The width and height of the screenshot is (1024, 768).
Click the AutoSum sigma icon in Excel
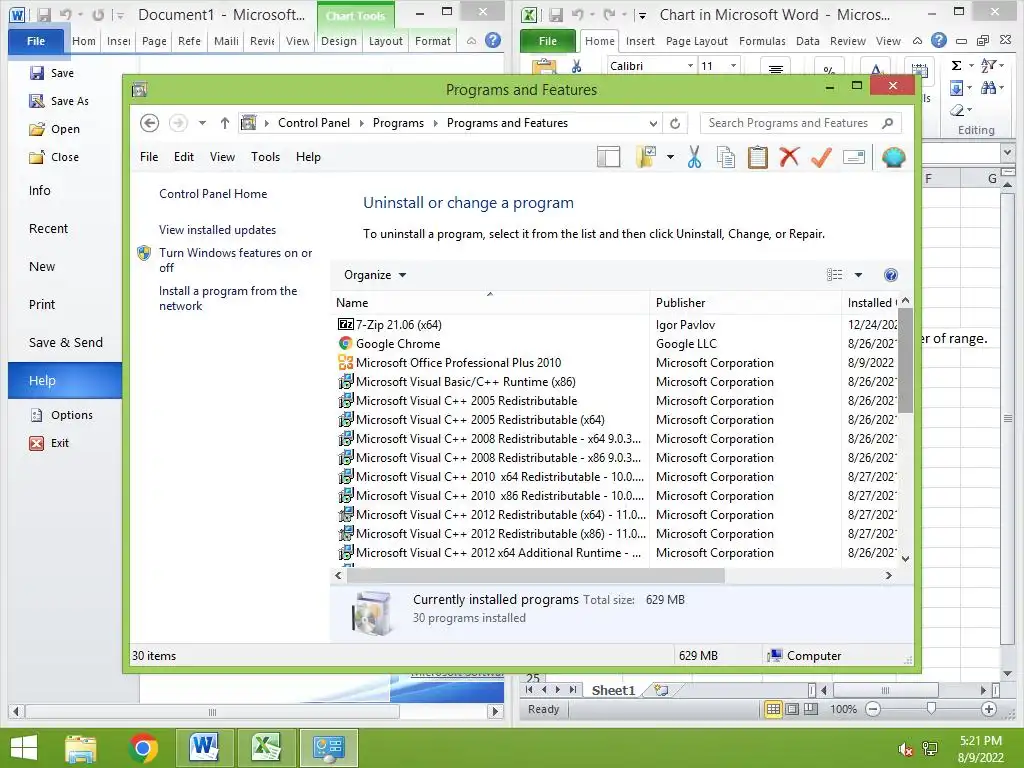(x=956, y=65)
